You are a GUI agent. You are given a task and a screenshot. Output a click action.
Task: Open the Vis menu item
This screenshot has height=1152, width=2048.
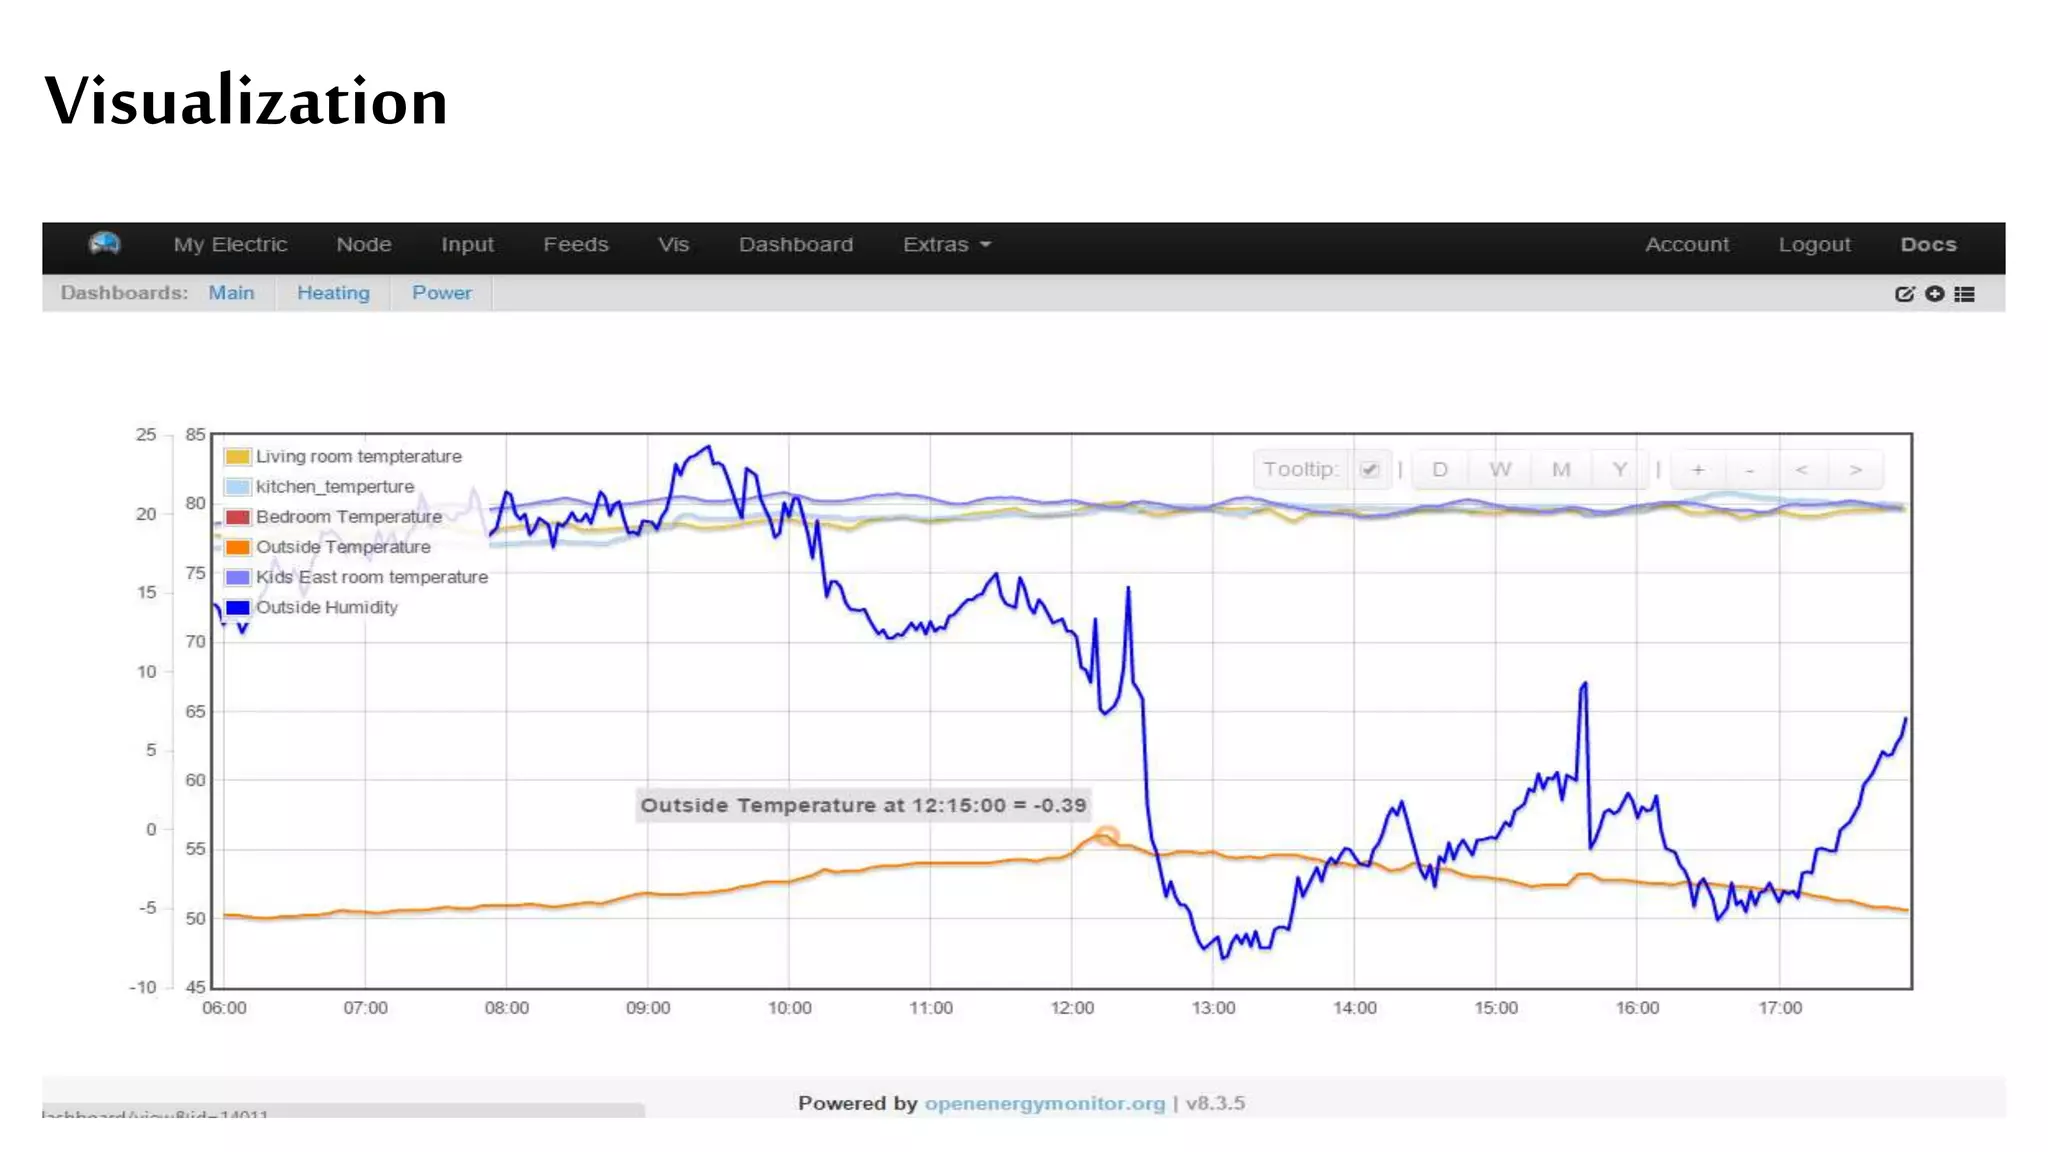coord(673,245)
